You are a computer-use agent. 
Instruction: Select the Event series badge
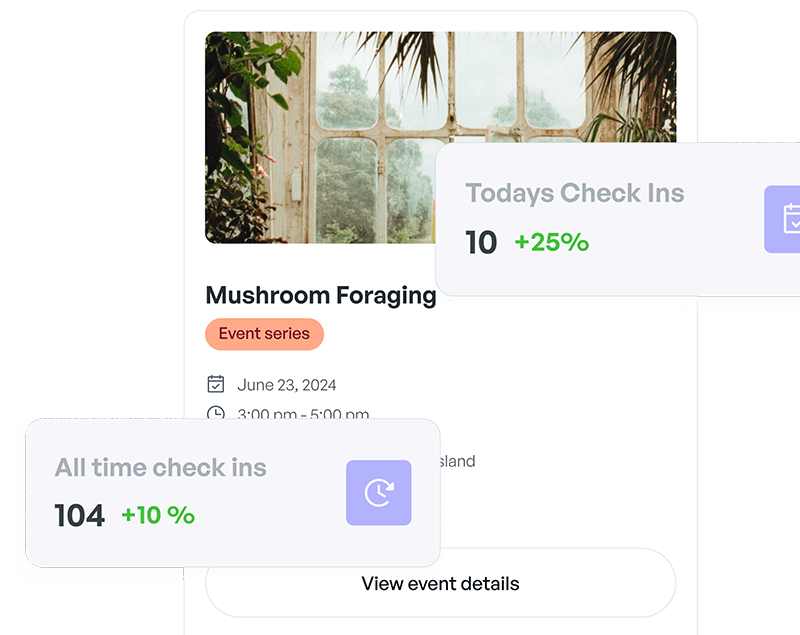(x=264, y=334)
